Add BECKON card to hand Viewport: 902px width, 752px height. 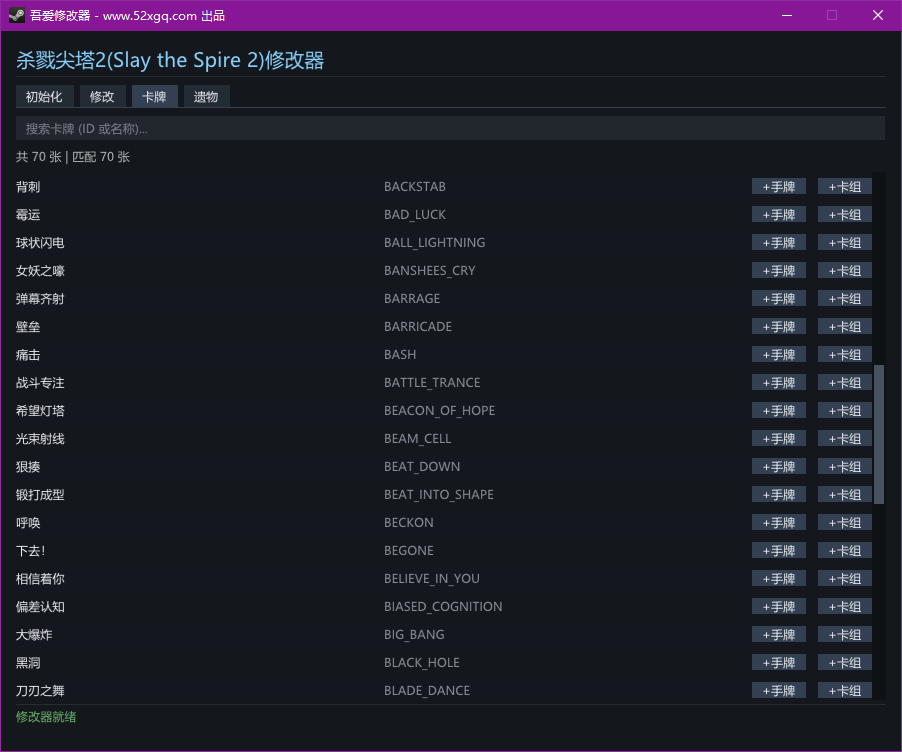[778, 523]
